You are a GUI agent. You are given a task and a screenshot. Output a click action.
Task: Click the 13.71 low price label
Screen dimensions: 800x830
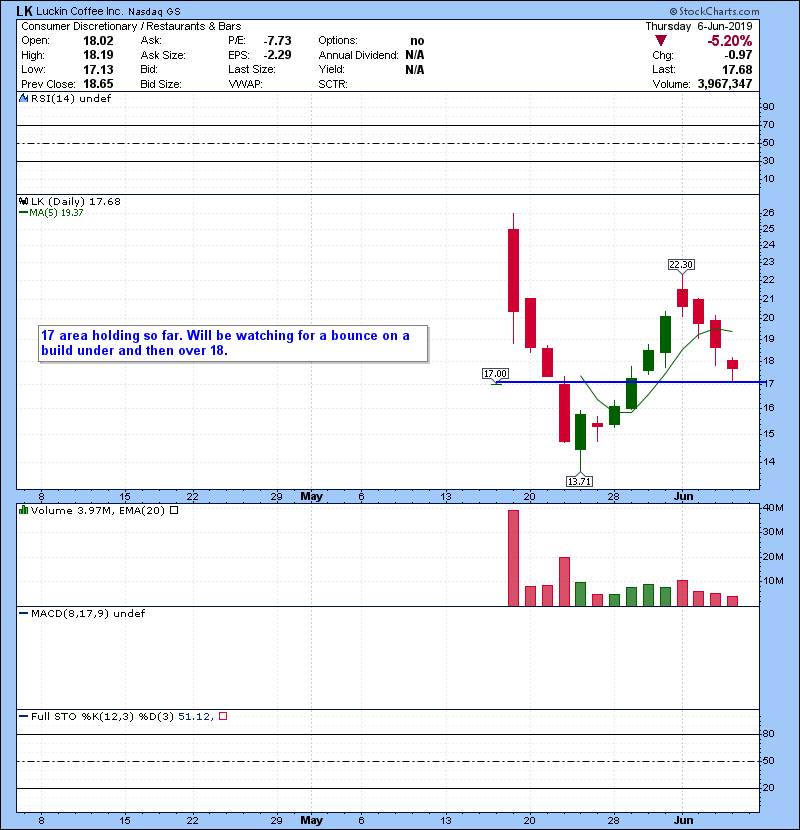click(x=580, y=481)
